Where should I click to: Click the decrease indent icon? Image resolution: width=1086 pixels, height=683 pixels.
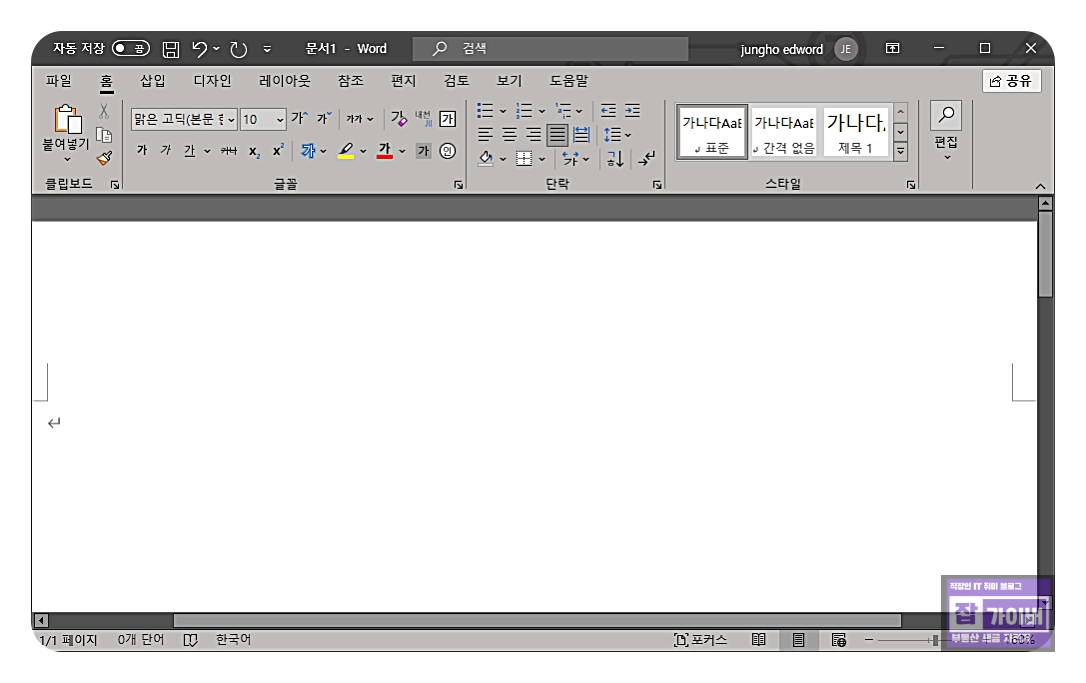608,111
